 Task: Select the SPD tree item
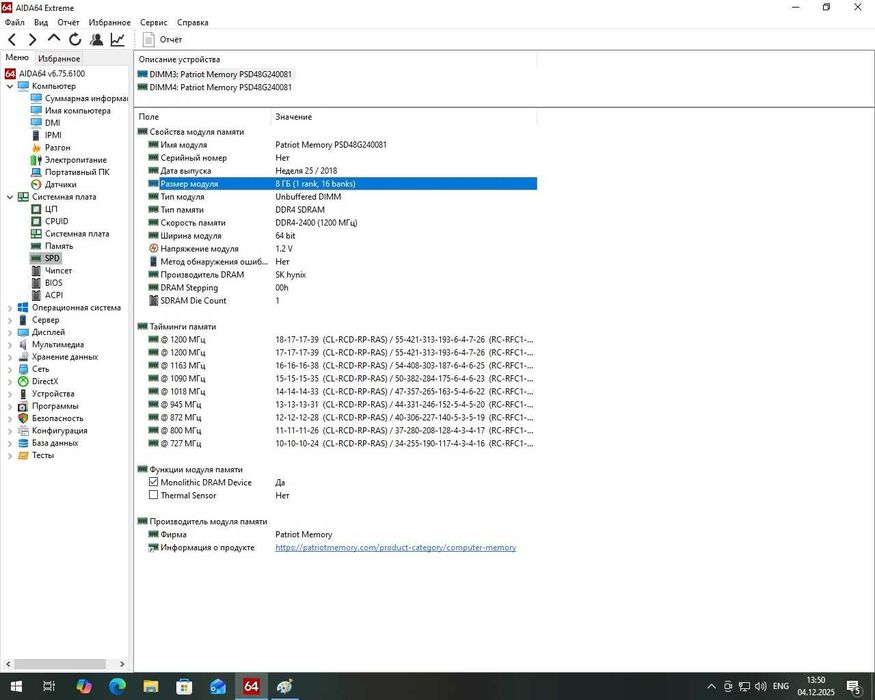(x=46, y=258)
